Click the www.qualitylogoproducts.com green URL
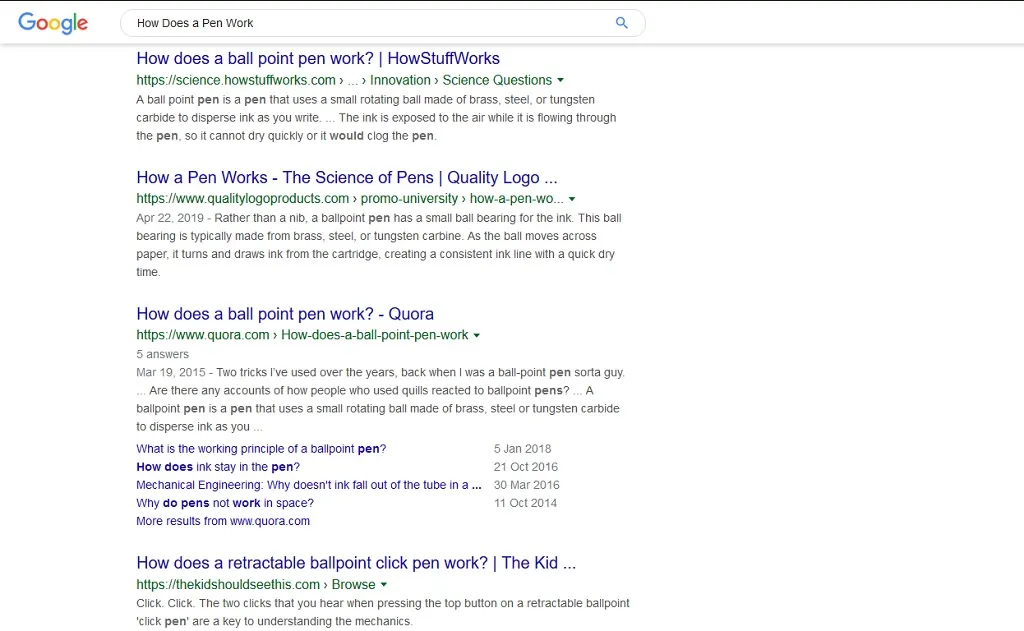Image resolution: width=1024 pixels, height=631 pixels. 350,199
